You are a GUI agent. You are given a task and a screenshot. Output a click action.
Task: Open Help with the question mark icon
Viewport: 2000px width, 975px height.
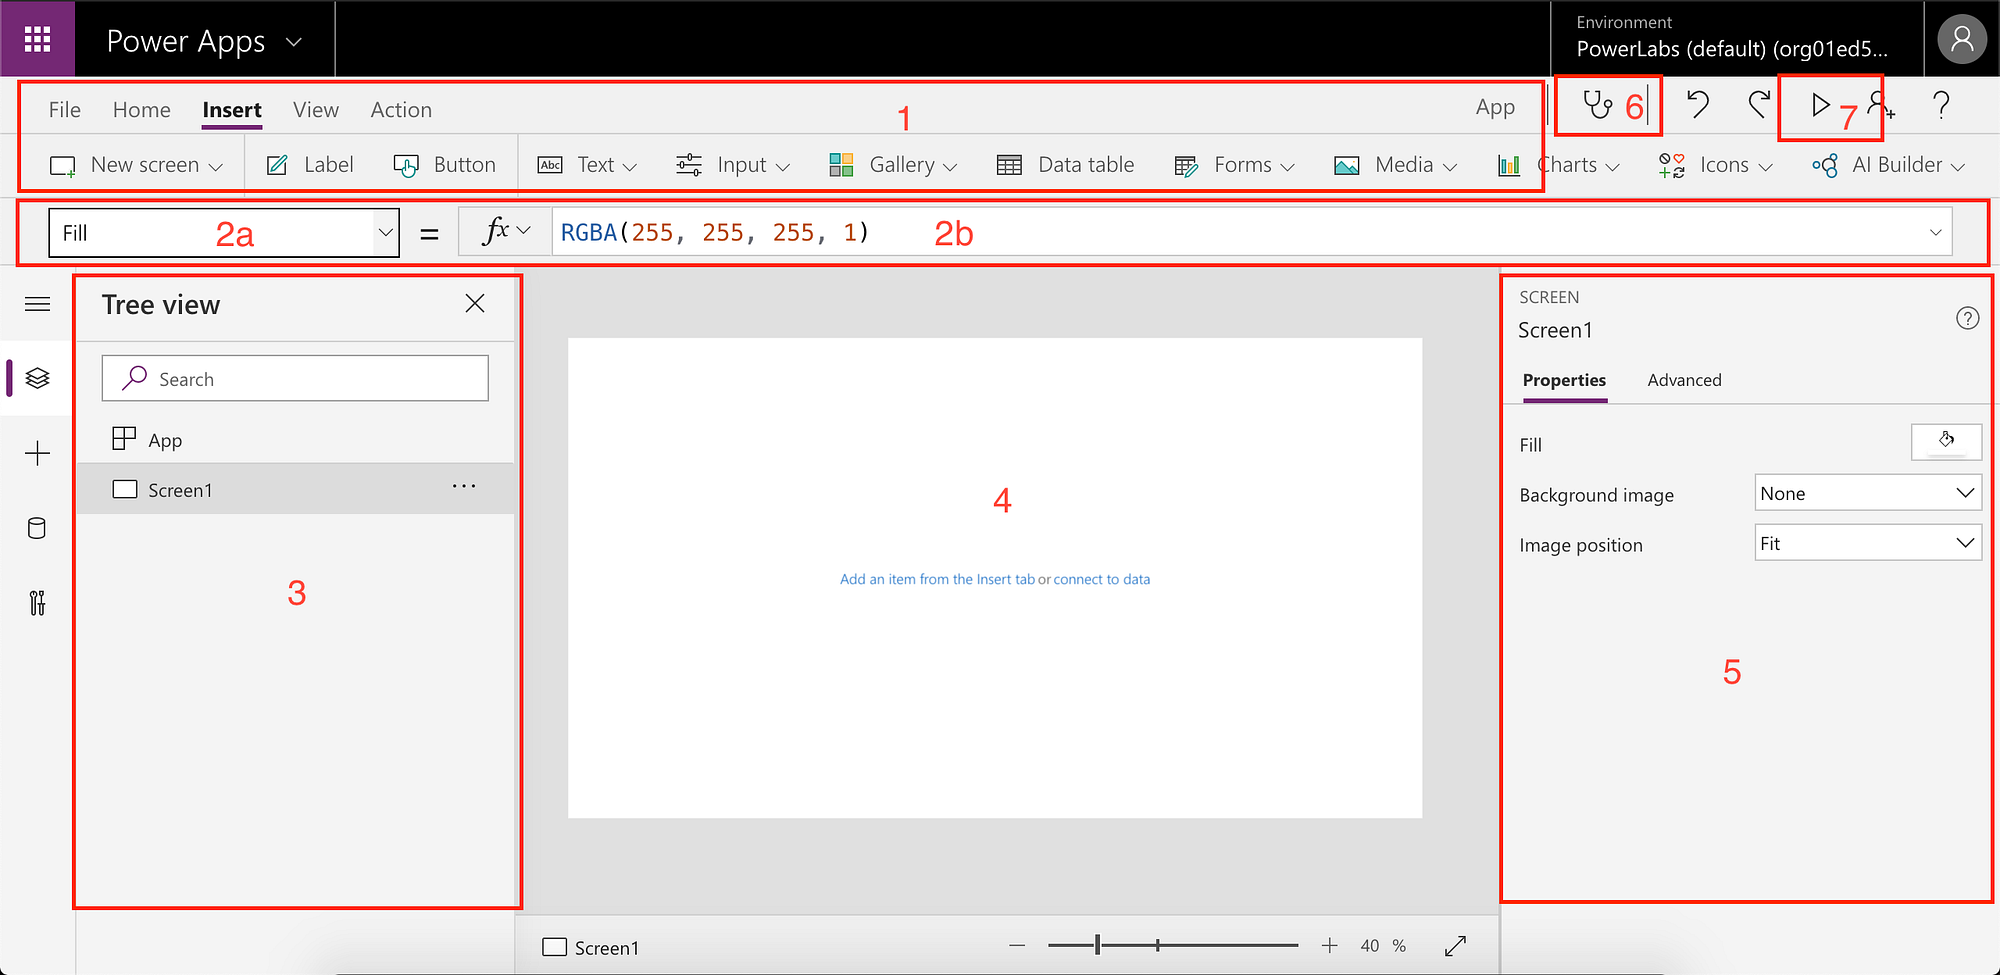pyautogui.click(x=1941, y=104)
